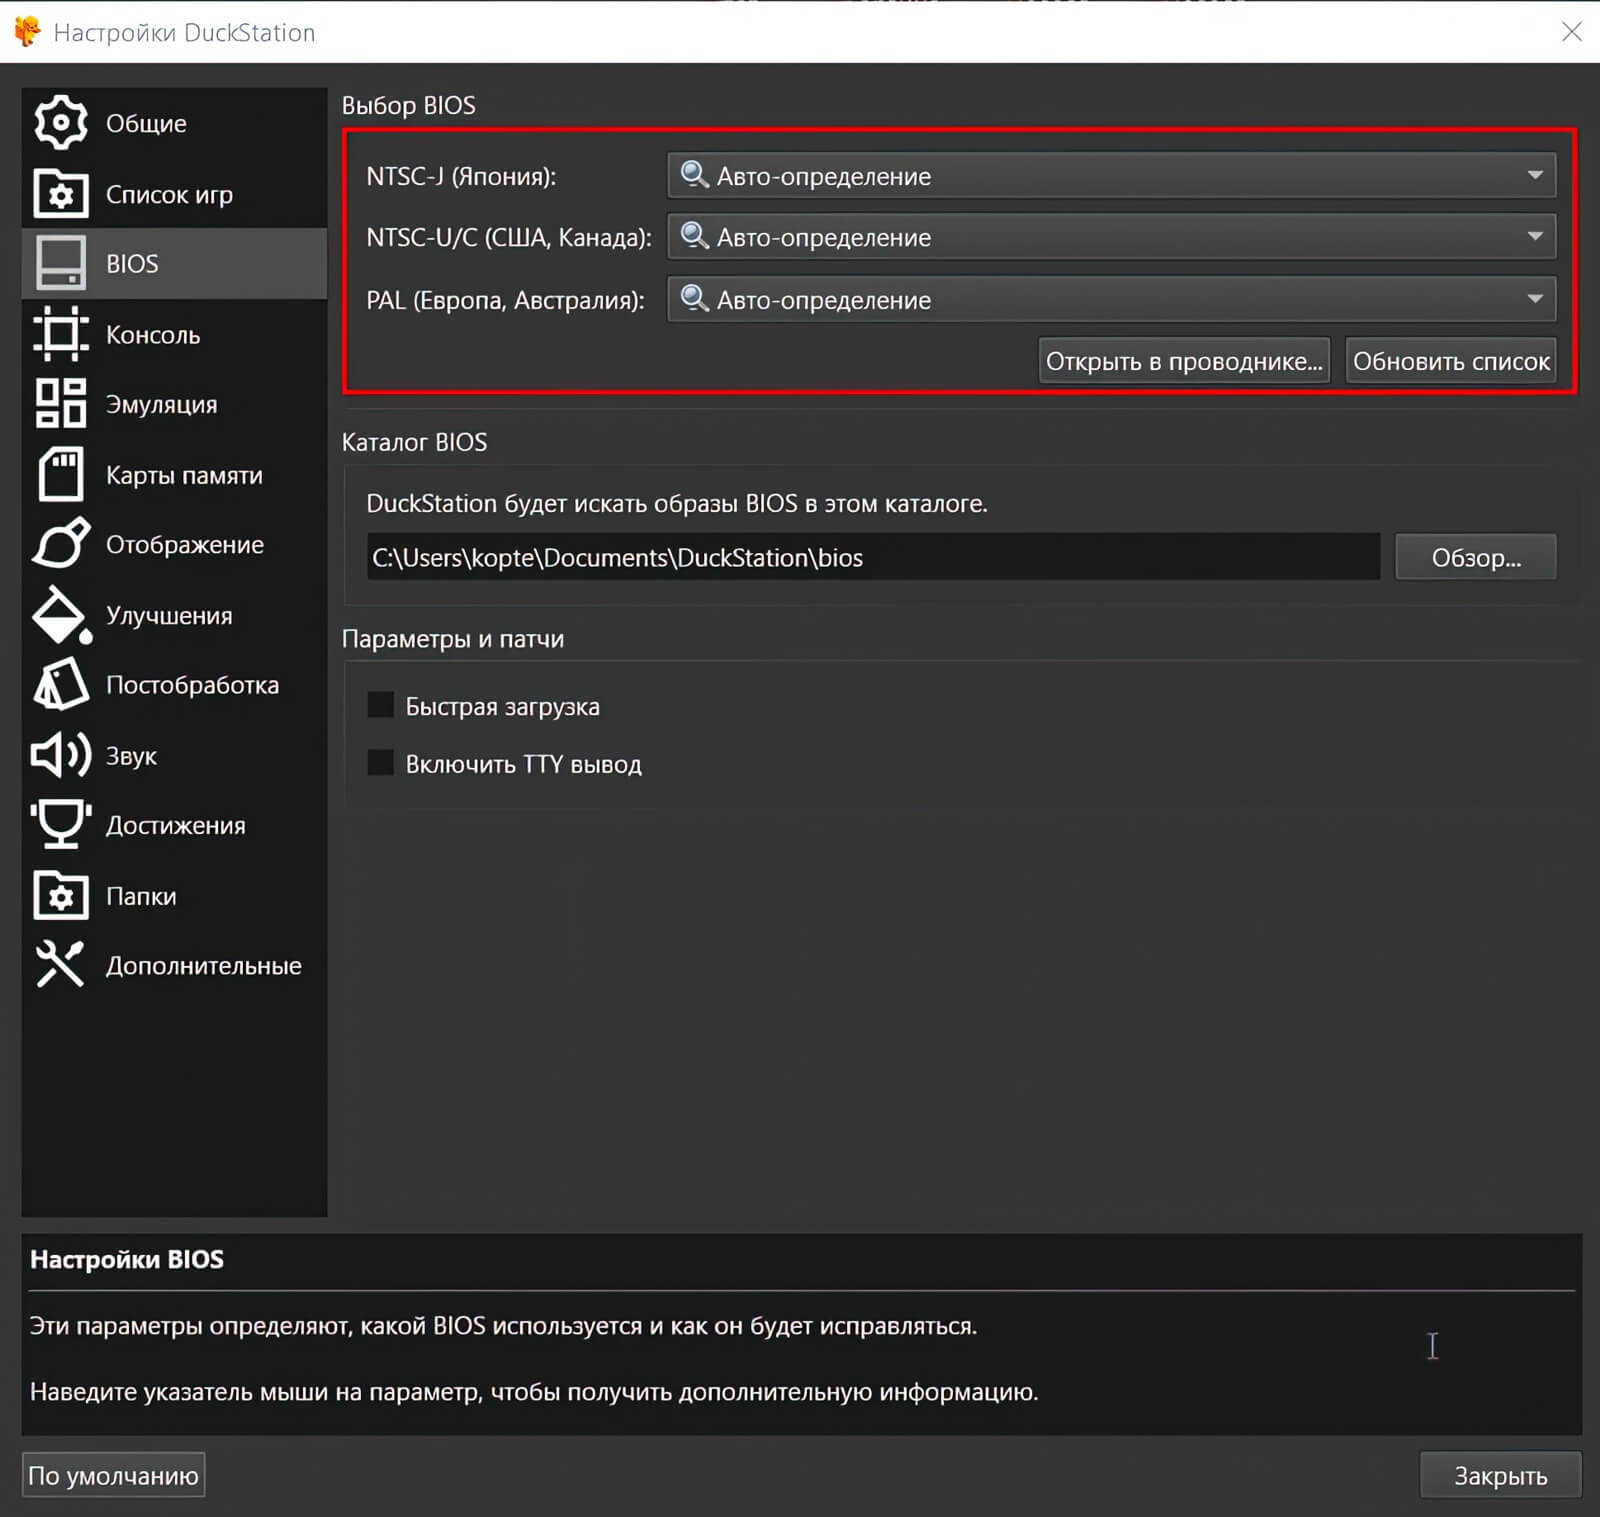Click the brush icon beside Отображение
Image resolution: width=1600 pixels, height=1517 pixels.
61,544
